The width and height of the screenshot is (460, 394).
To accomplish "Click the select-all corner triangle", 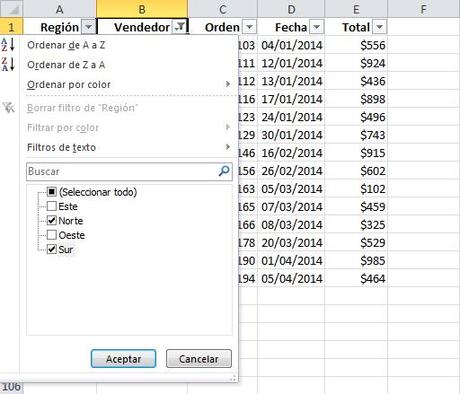I will (13, 10).
